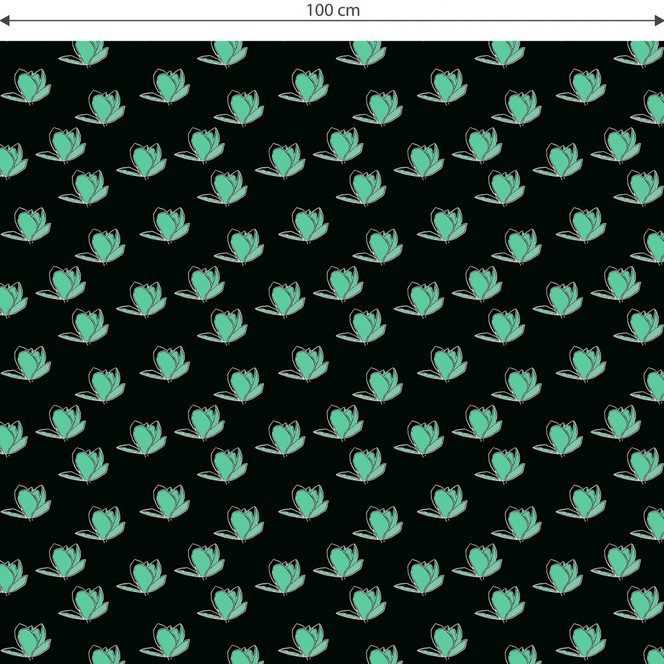Click the "100 cm" width label
The width and height of the screenshot is (664, 664).
click(x=333, y=10)
